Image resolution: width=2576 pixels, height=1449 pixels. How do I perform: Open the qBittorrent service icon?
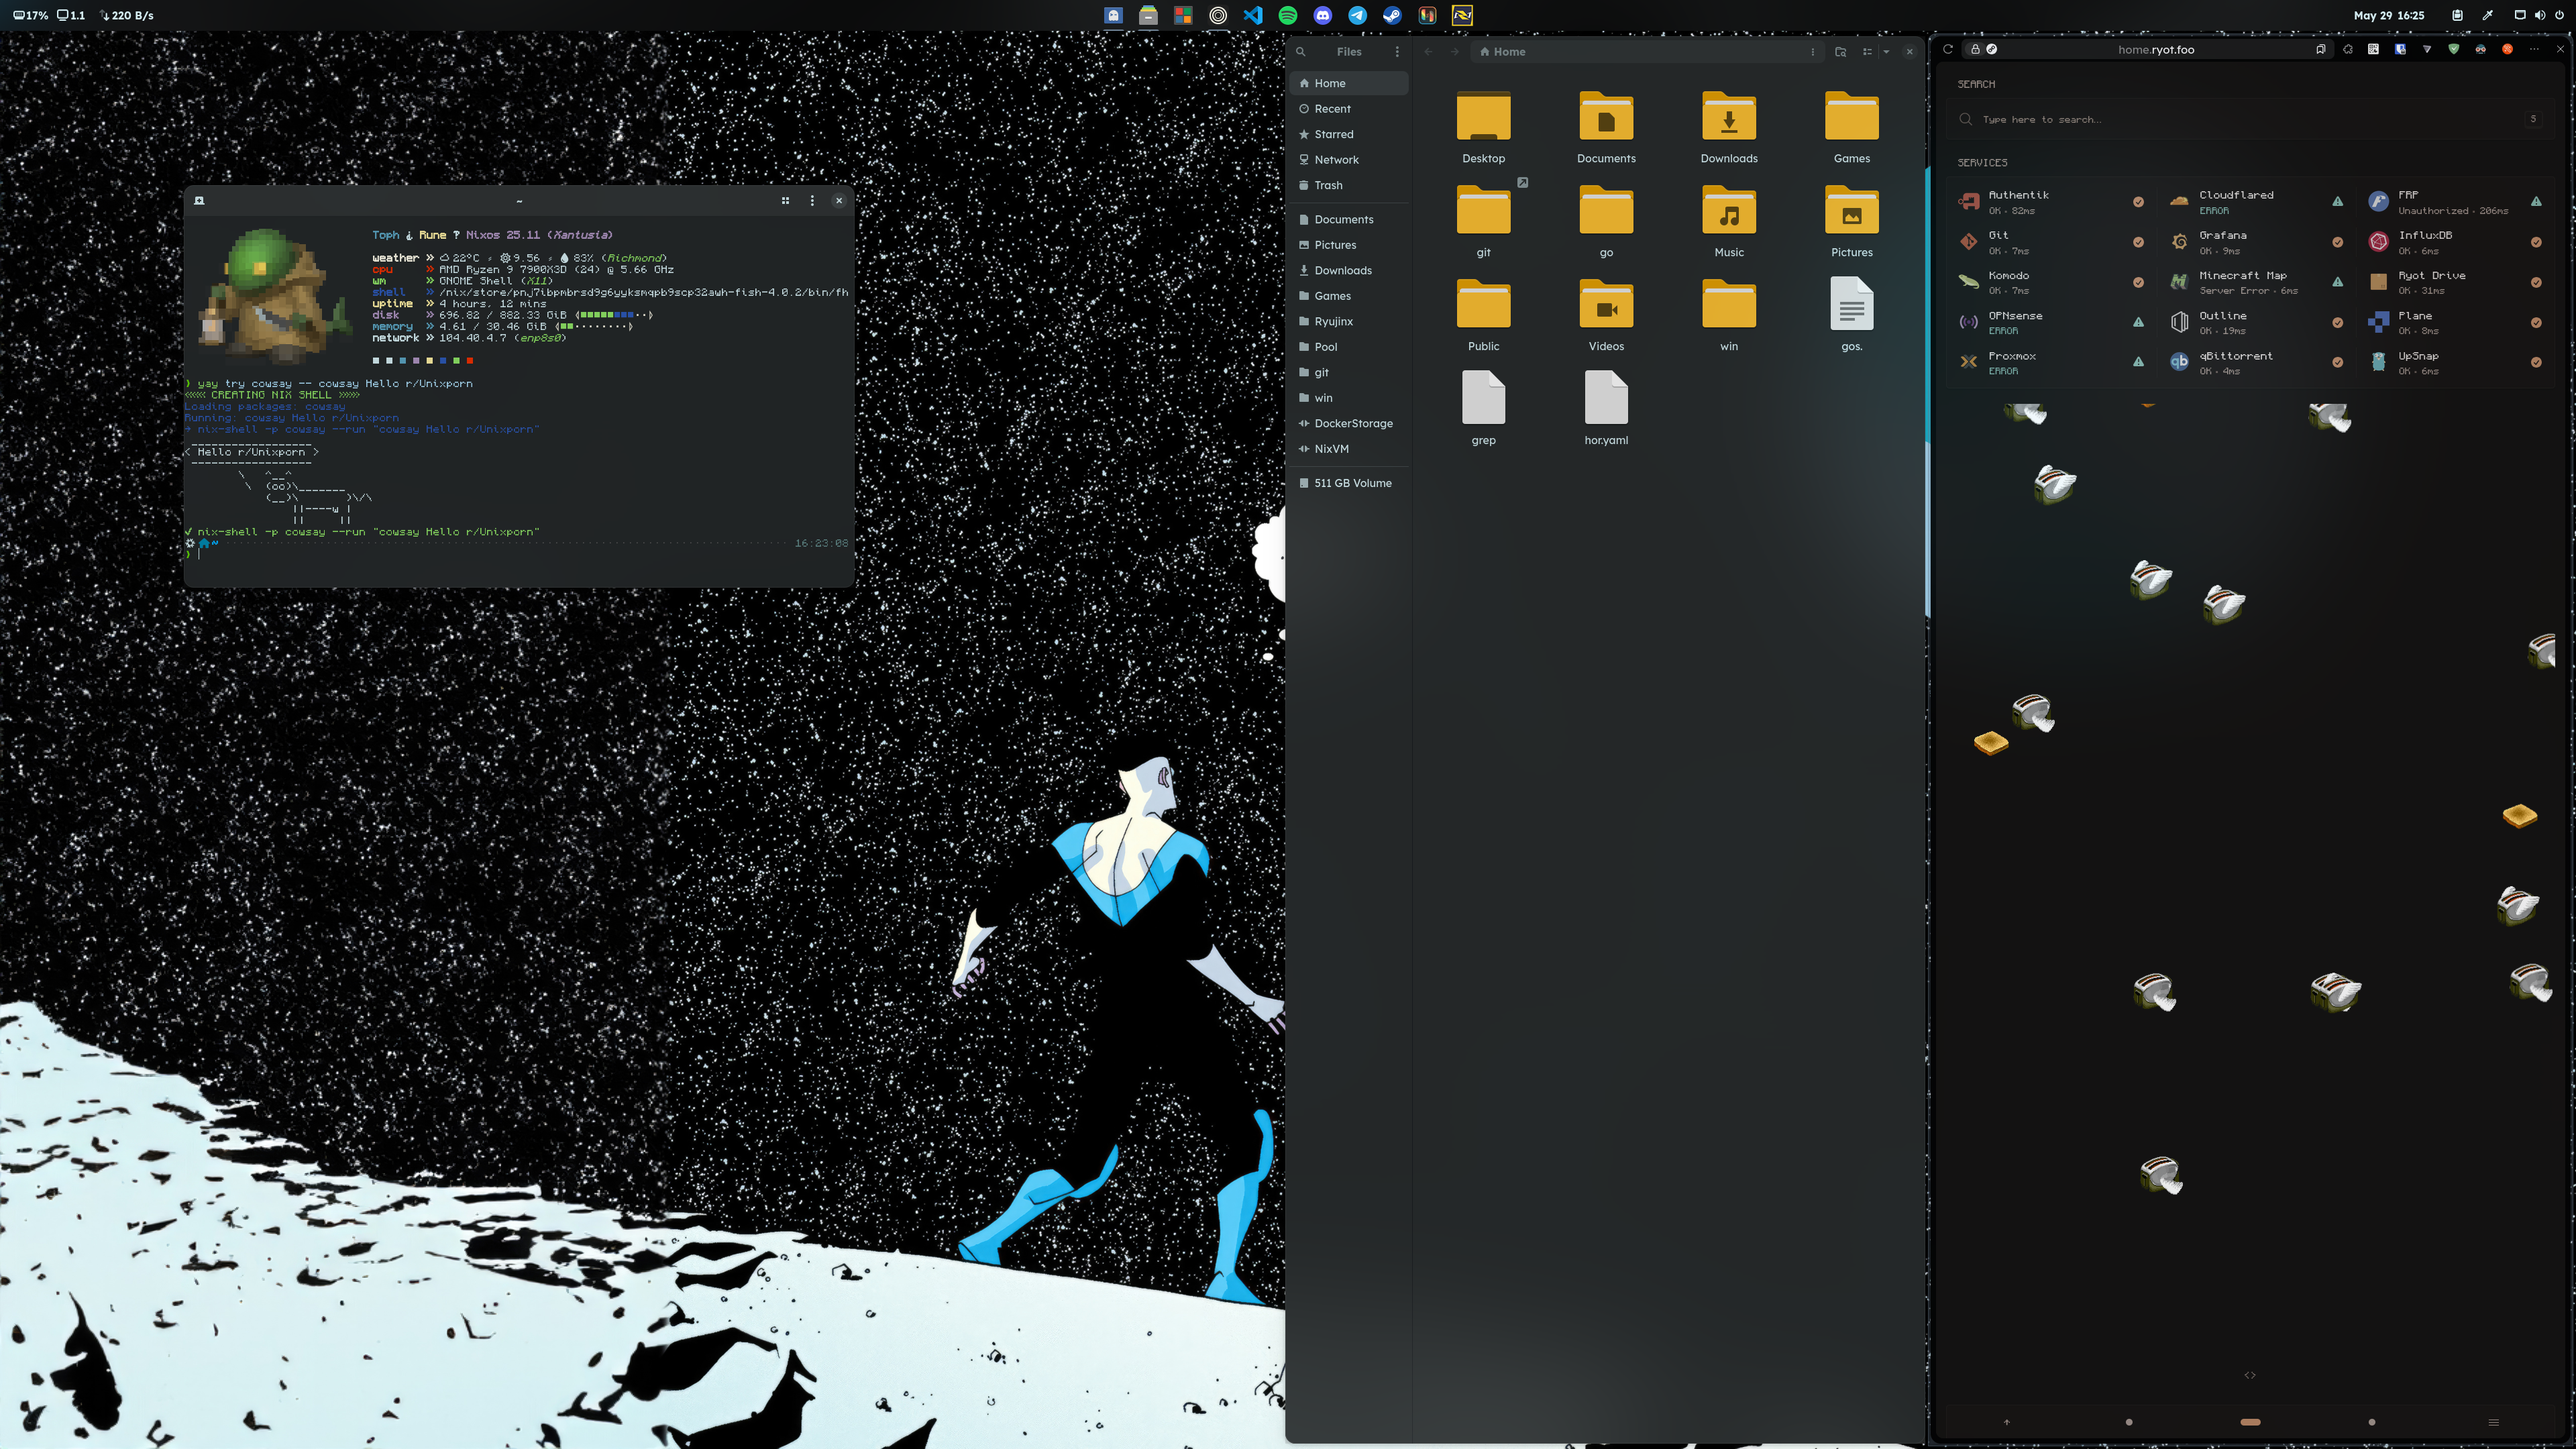click(x=2180, y=362)
